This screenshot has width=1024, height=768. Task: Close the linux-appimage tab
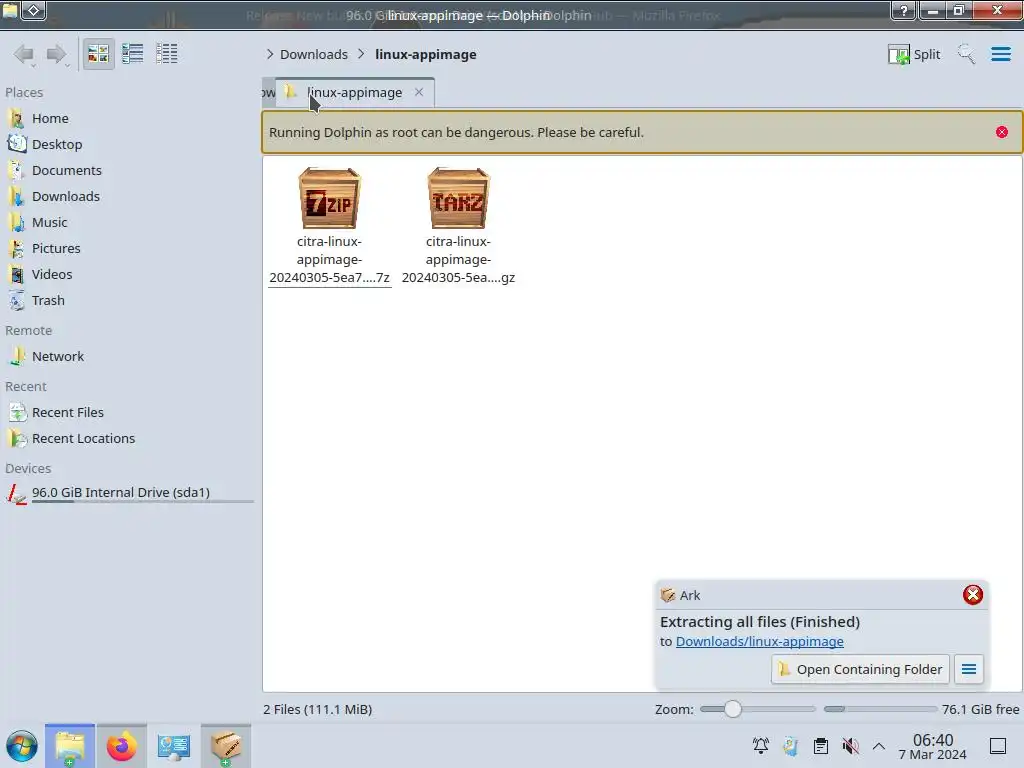[x=419, y=93]
